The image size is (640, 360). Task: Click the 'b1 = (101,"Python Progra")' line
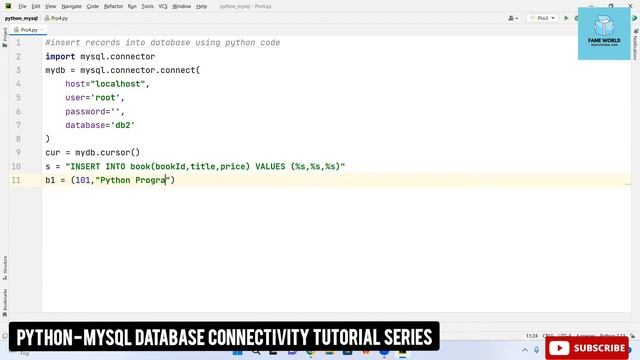(110, 180)
